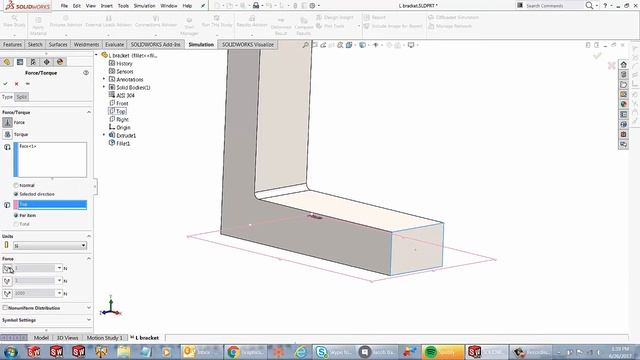Viewport: 640px width, 360px height.
Task: Open Display Style cube icon
Action: (x=362, y=45)
